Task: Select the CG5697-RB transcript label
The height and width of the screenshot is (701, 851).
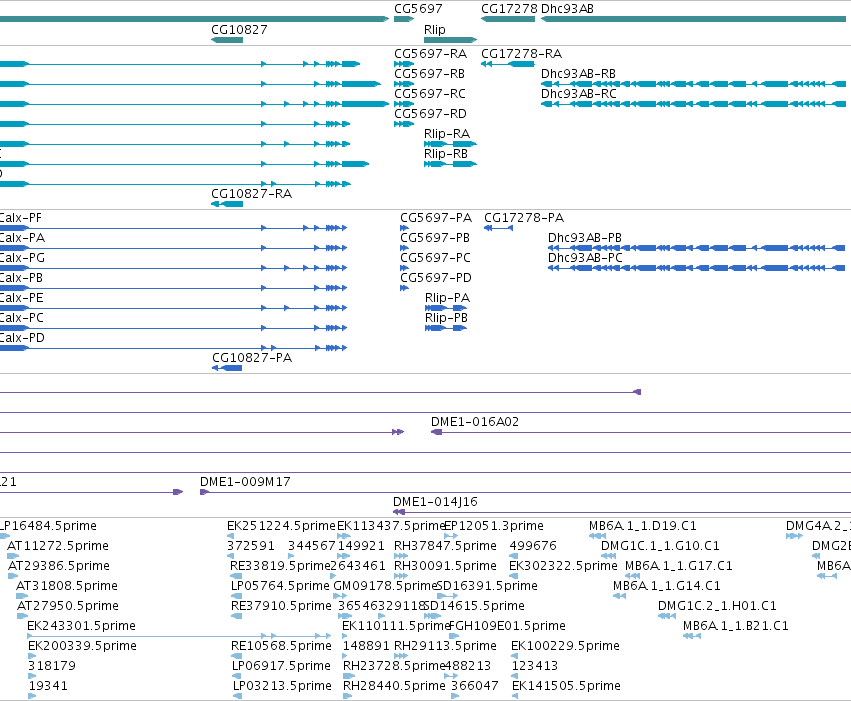Action: [x=429, y=73]
